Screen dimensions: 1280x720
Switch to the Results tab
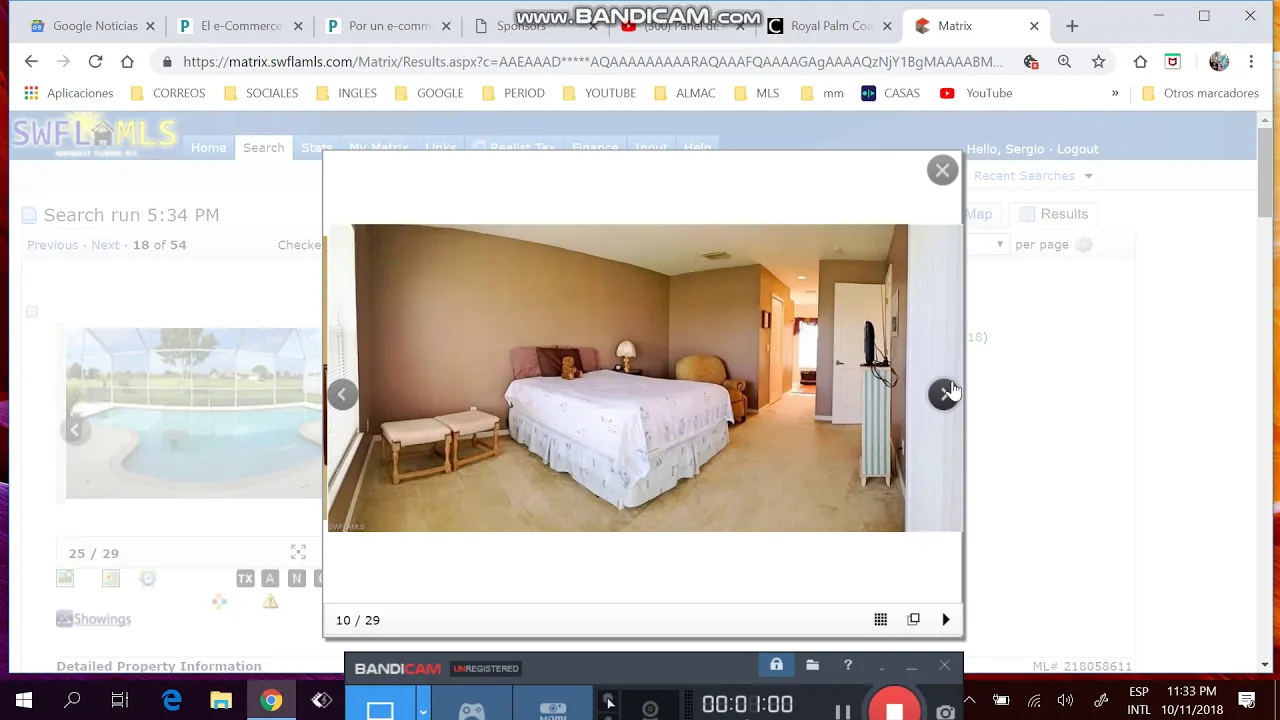1054,214
